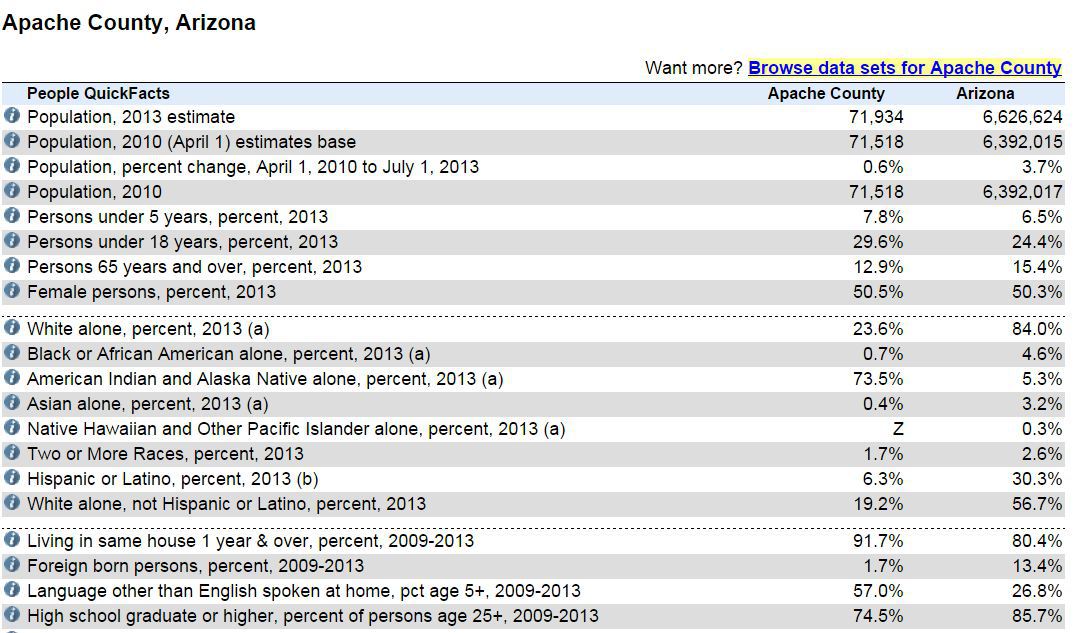Open info icon for Foreign born persons
This screenshot has height=633, width=1082.
pyautogui.click(x=12, y=565)
